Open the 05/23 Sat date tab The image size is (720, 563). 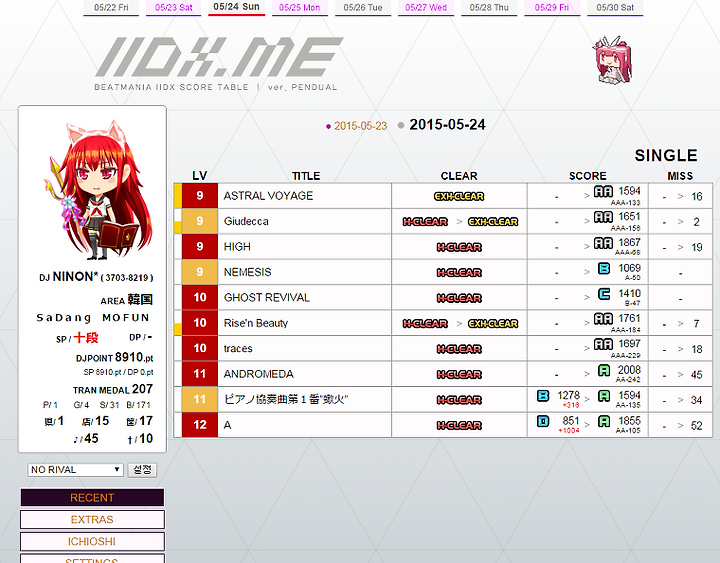point(174,8)
